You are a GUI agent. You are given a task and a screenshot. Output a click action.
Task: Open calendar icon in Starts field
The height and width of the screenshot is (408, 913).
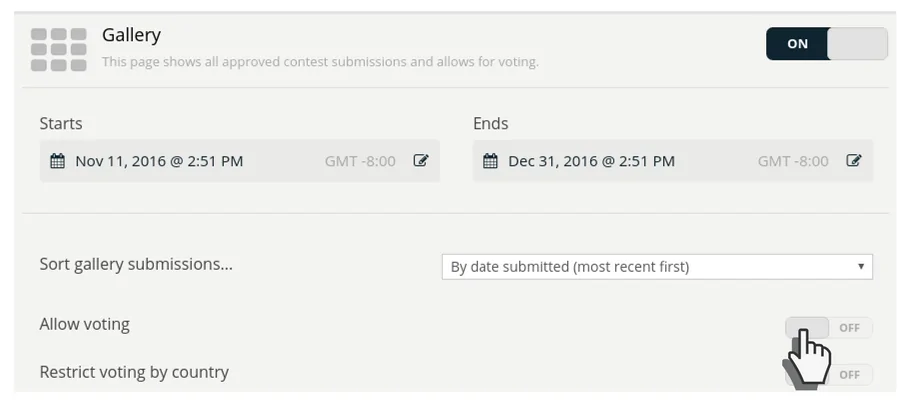[x=58, y=161]
